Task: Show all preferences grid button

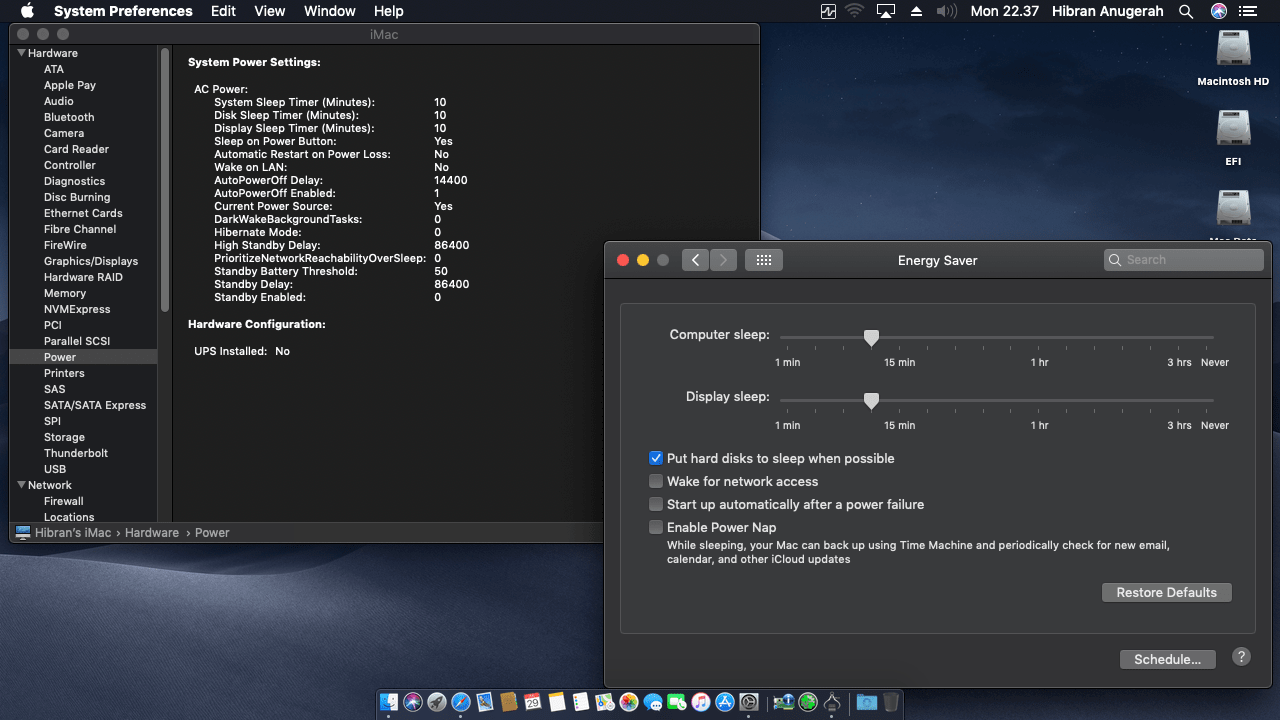Action: coord(764,260)
